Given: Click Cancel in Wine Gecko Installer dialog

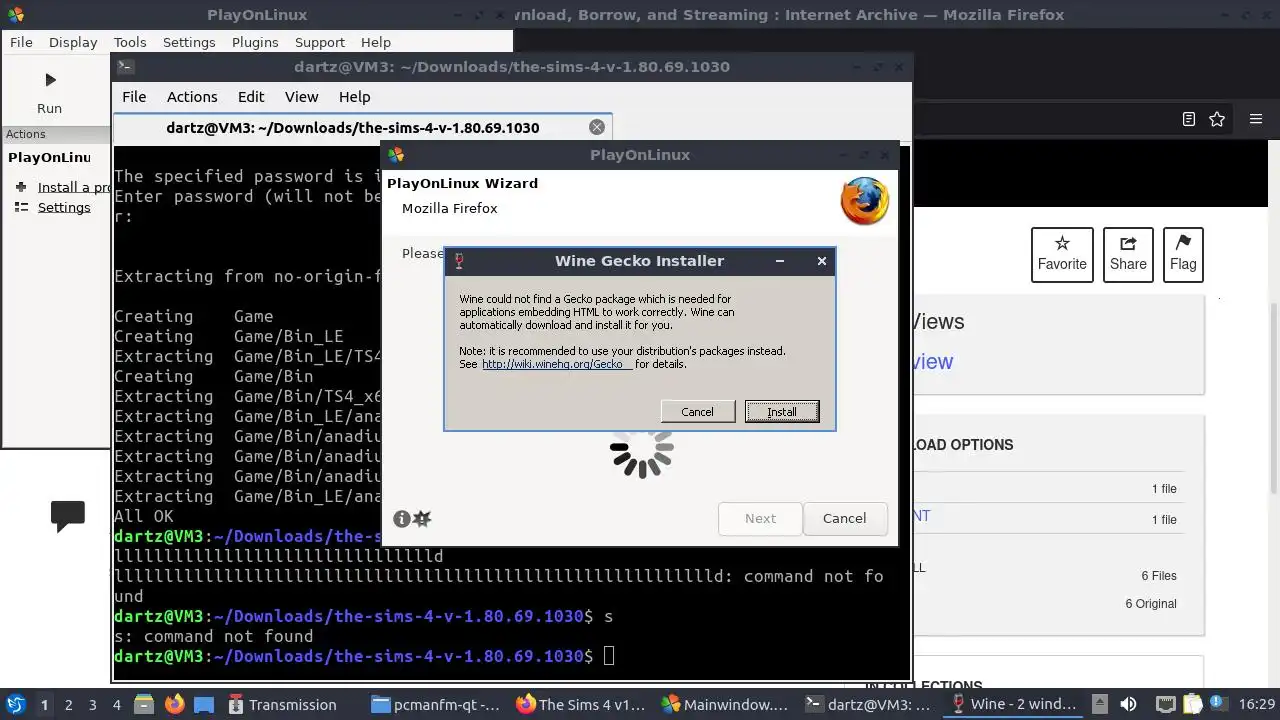Looking at the screenshot, I should (697, 412).
